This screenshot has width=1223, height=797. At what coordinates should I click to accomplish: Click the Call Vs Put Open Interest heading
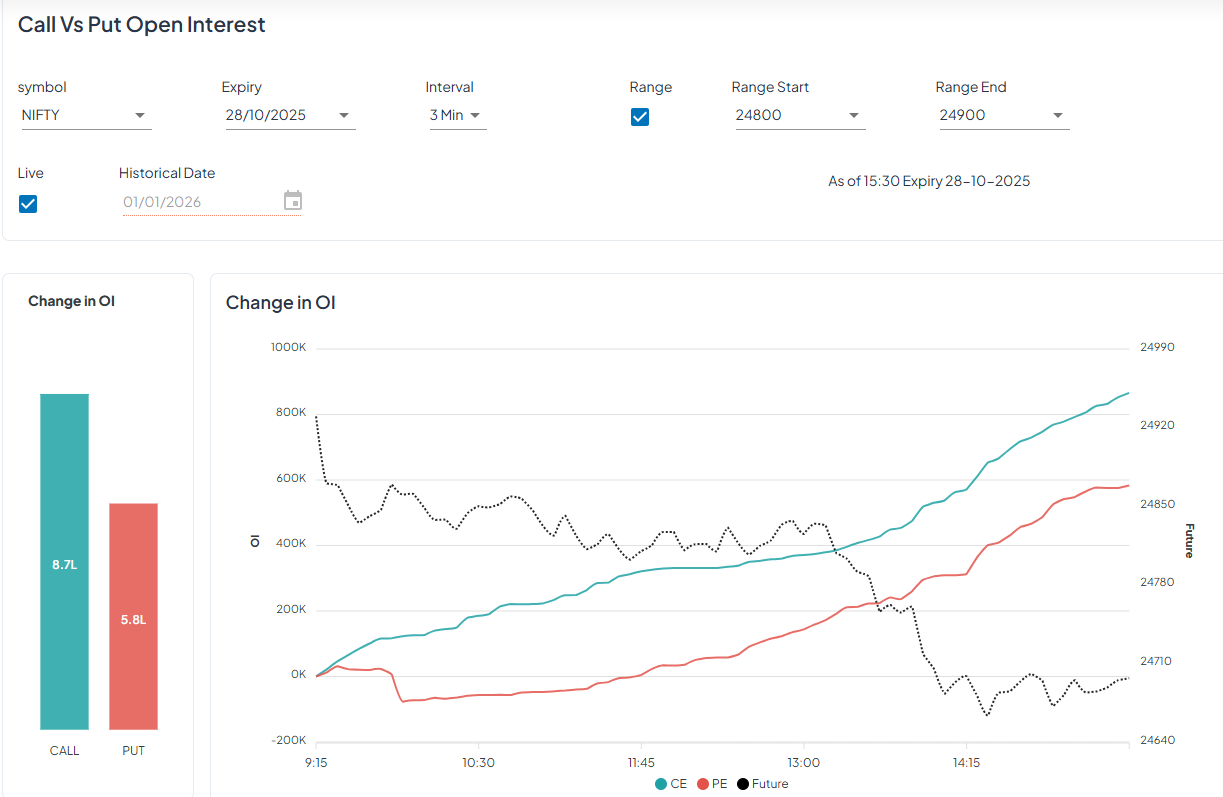pos(142,25)
